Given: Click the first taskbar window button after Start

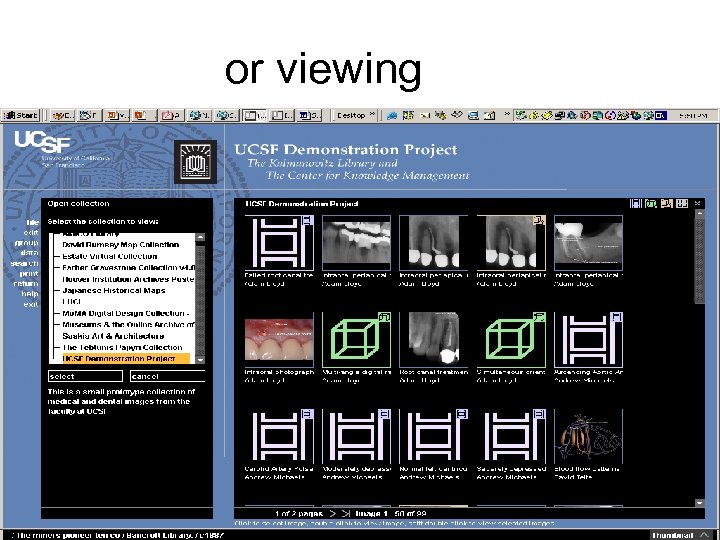Looking at the screenshot, I should pos(62,115).
